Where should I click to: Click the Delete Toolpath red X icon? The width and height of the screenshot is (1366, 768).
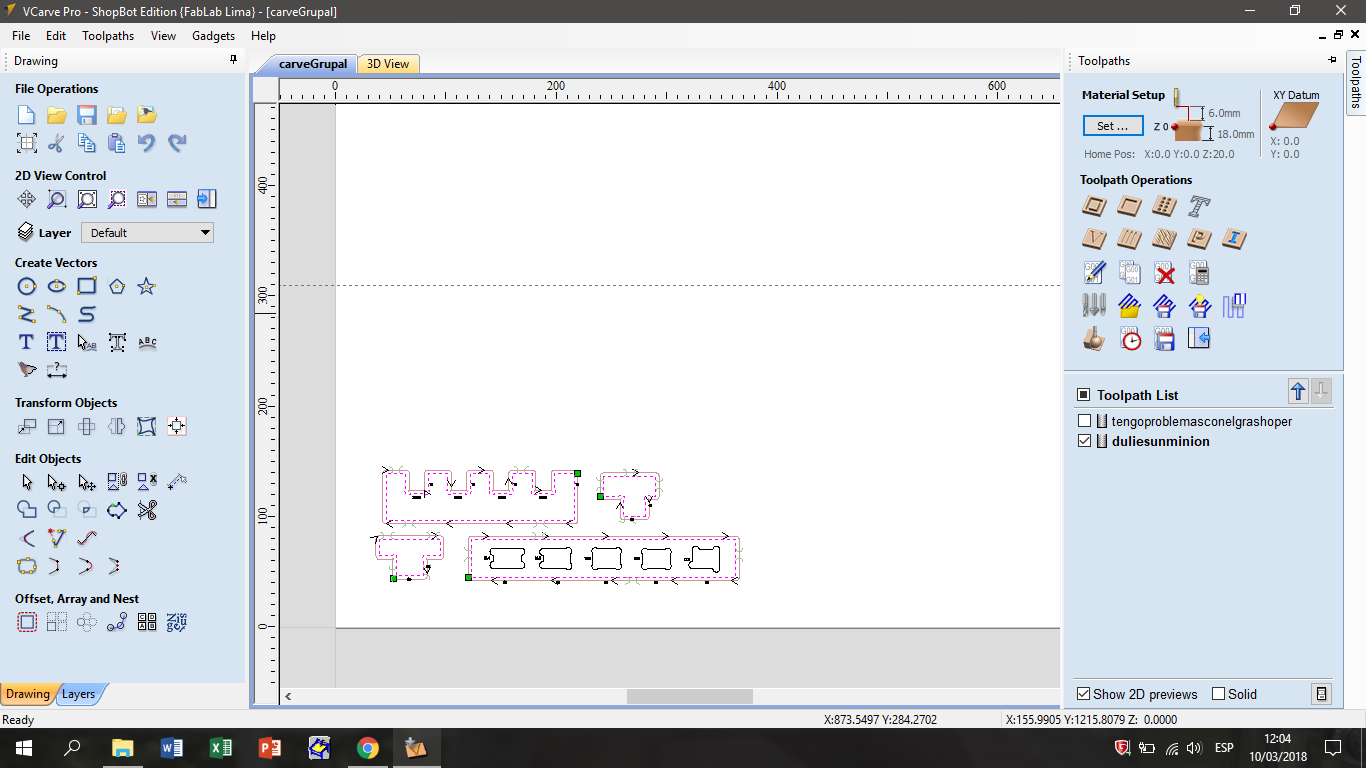pyautogui.click(x=1164, y=273)
